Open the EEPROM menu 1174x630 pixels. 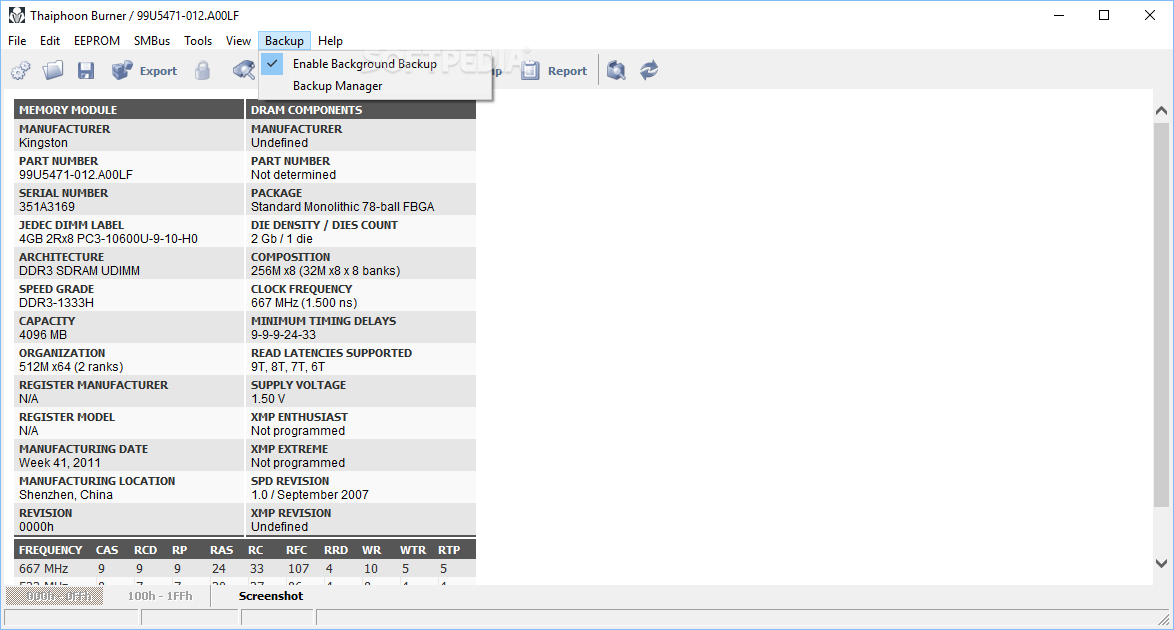coord(97,40)
